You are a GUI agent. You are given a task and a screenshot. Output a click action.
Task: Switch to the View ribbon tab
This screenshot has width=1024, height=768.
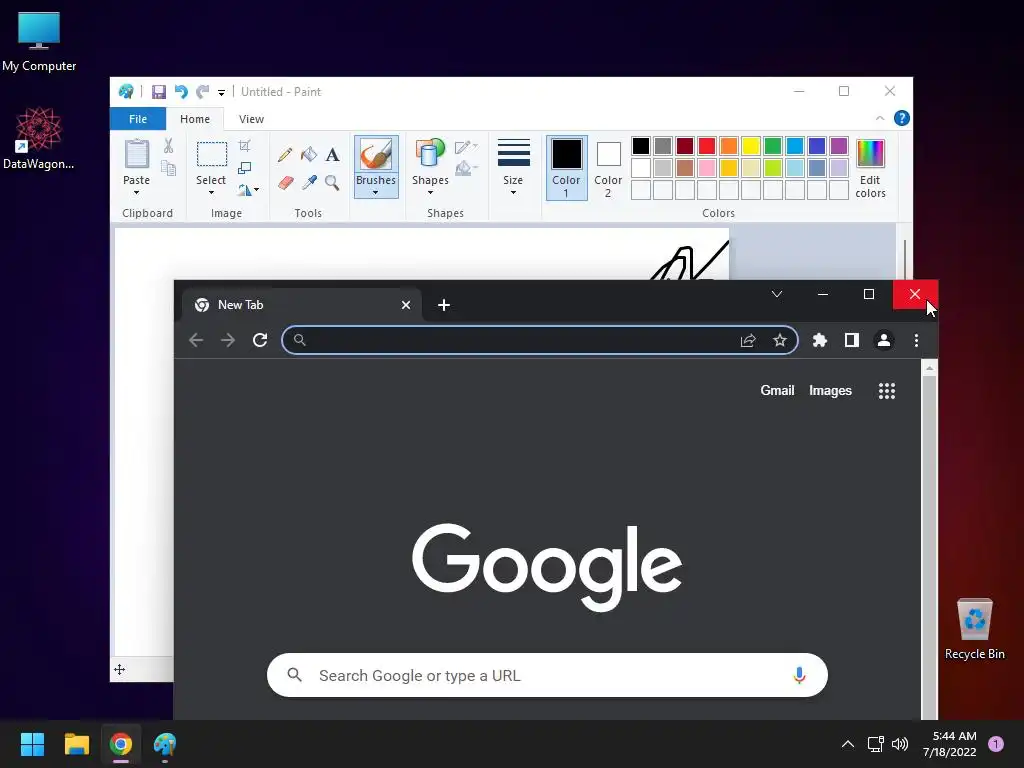tap(251, 119)
